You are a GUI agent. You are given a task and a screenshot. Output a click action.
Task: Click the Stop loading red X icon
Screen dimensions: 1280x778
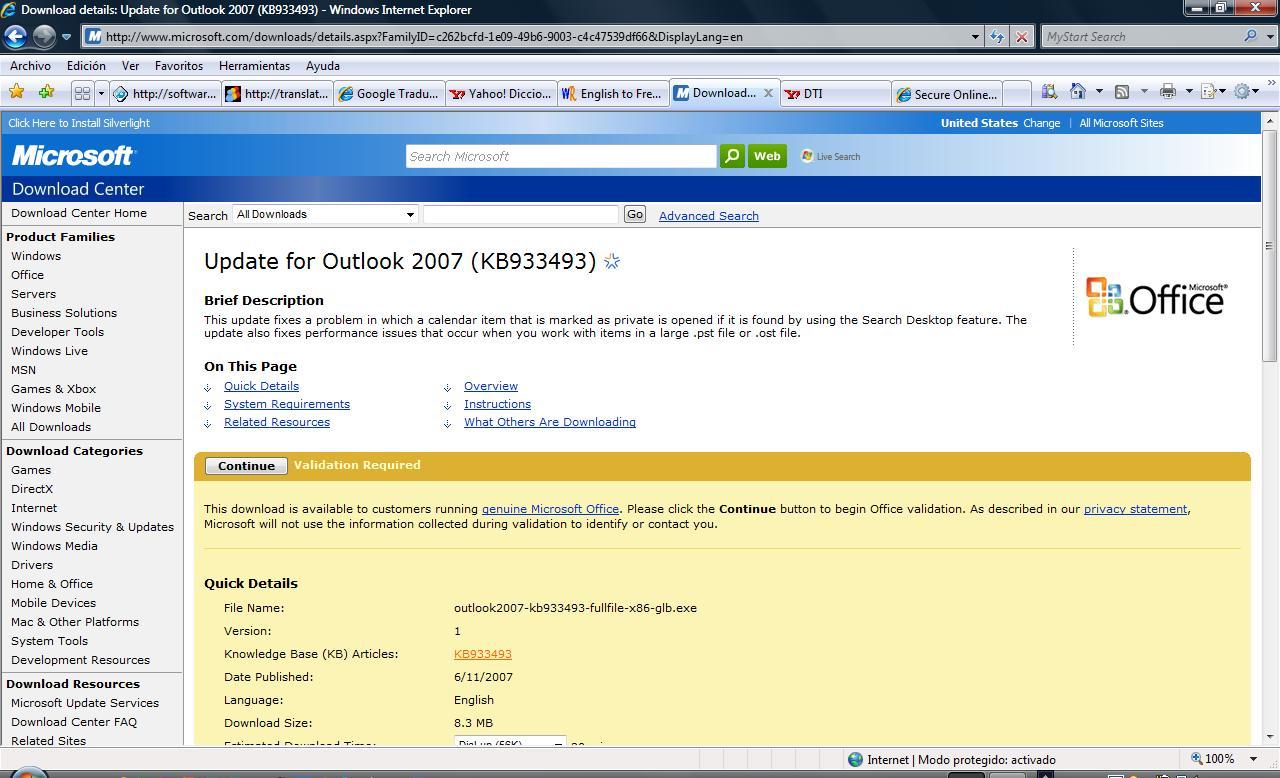[1021, 37]
